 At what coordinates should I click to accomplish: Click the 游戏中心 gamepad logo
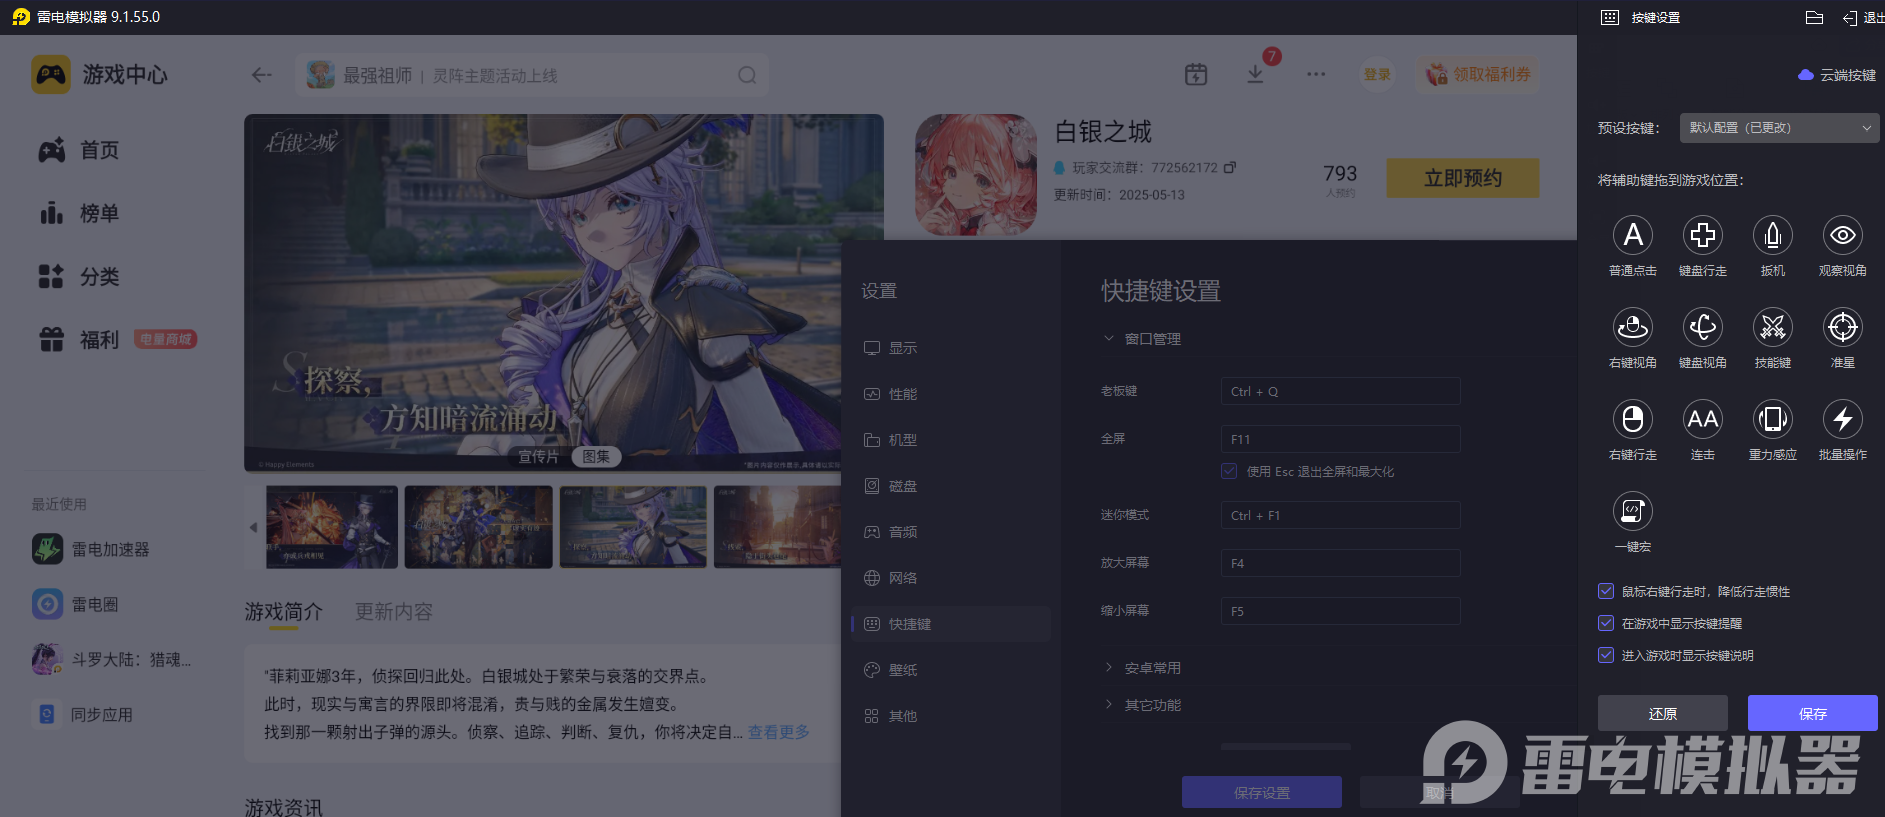click(51, 75)
